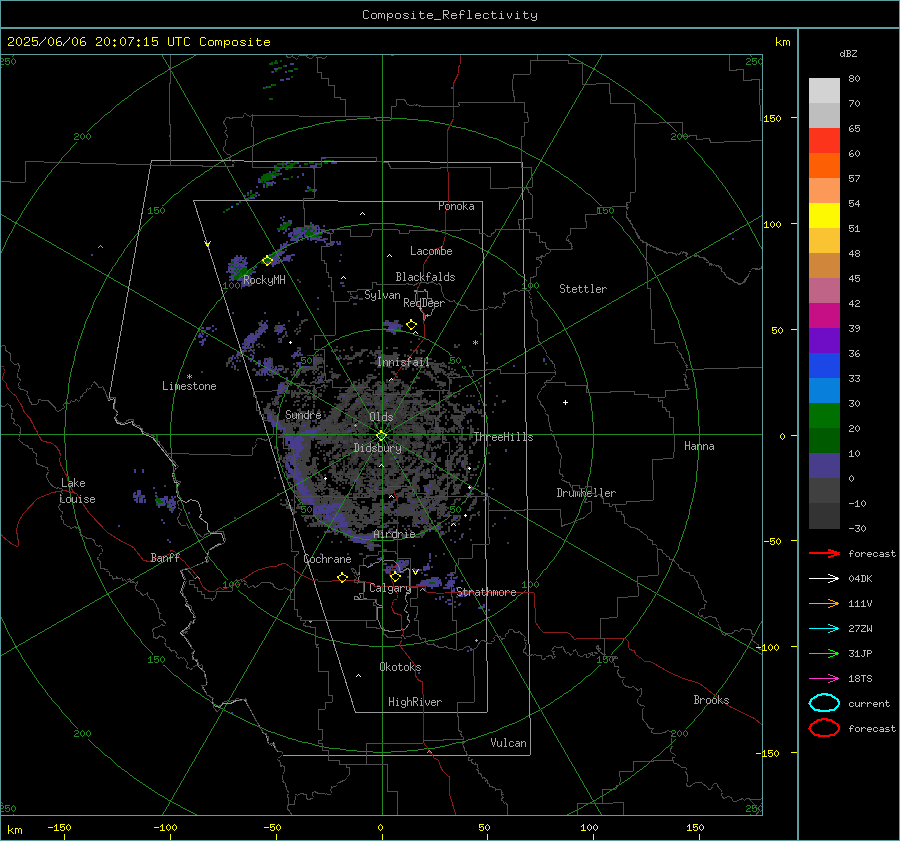Click the 'Okotoks' town label
Screen dimensions: 900x841
coord(400,667)
